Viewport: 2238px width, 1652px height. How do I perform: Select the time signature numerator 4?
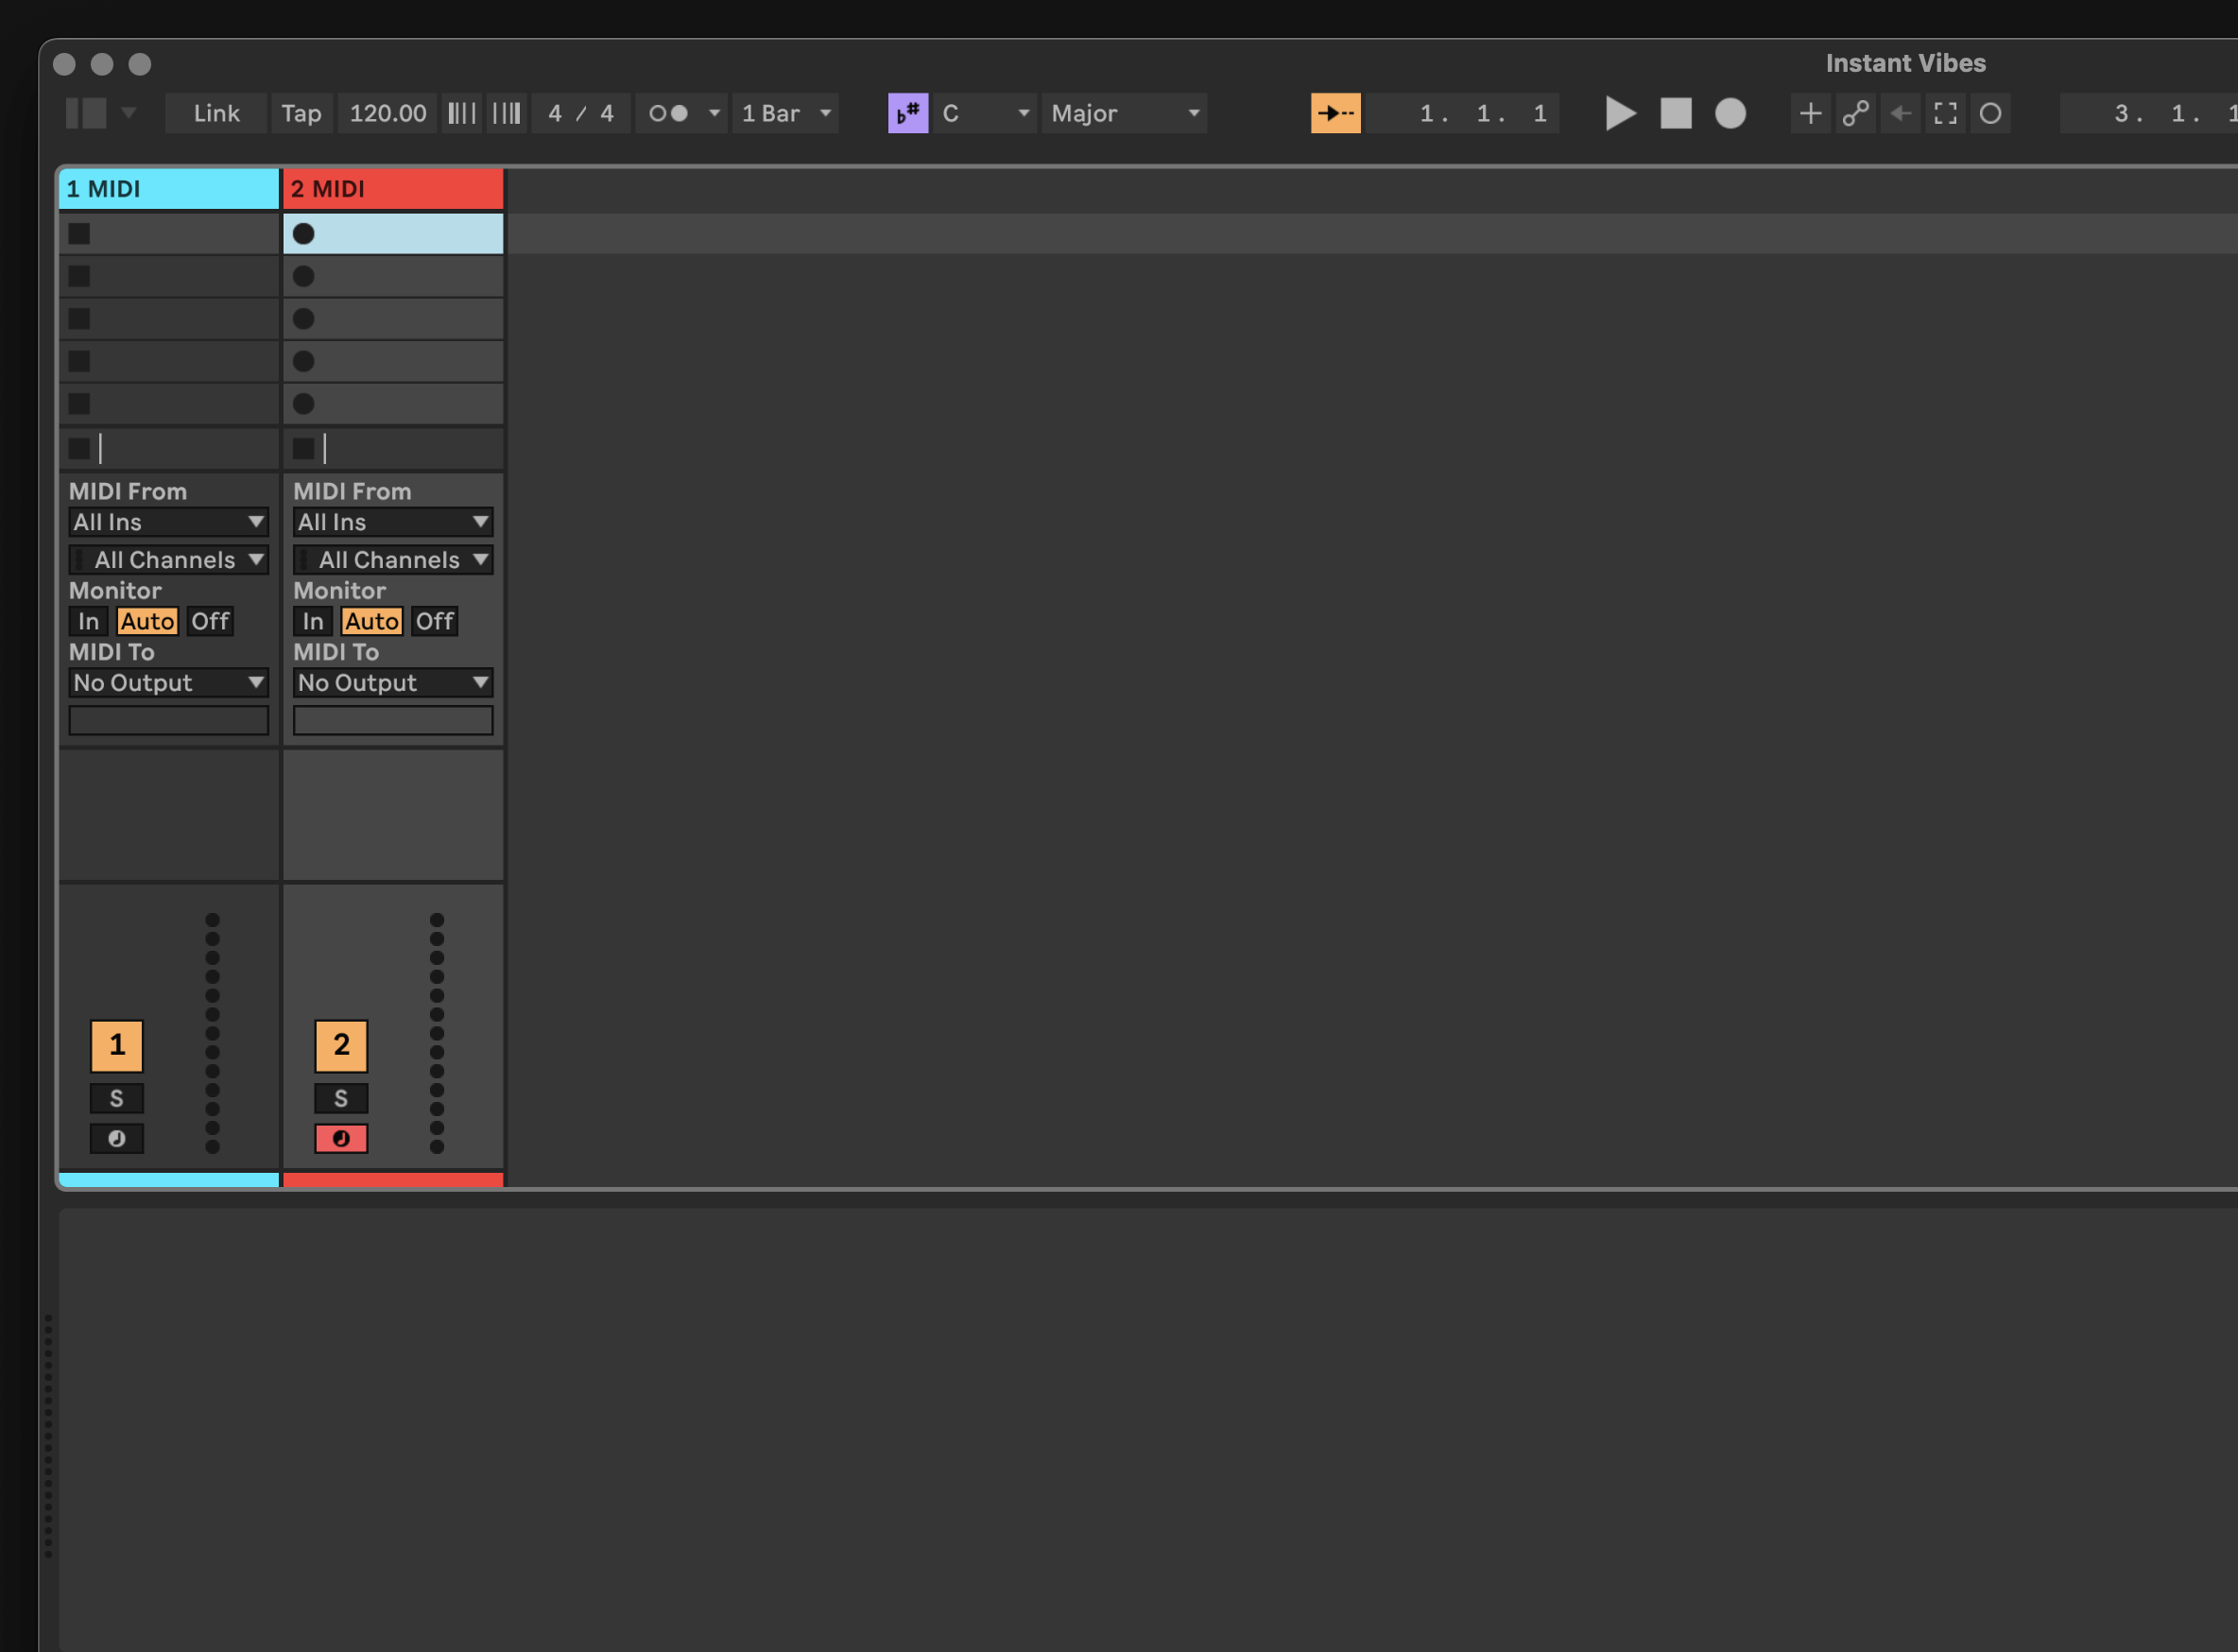[555, 113]
